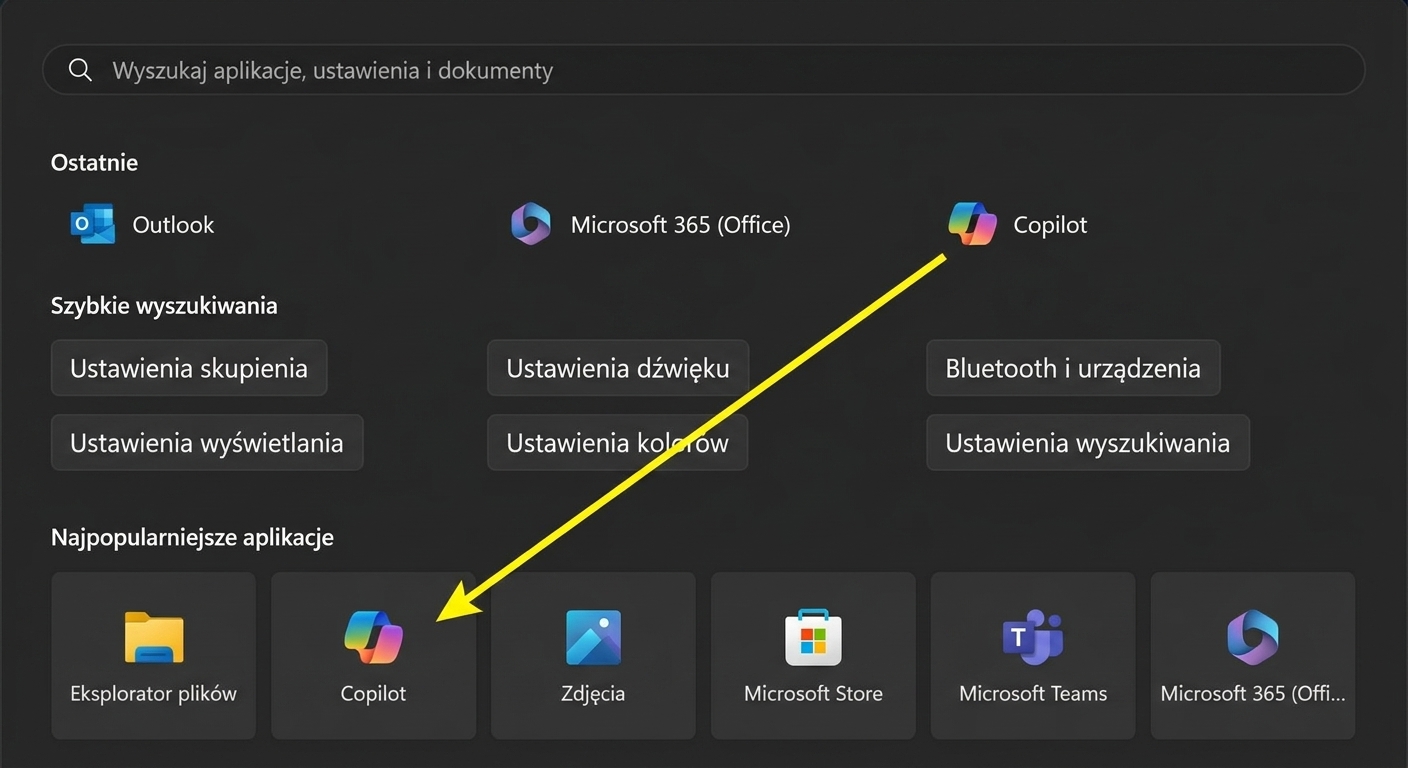Viewport: 1408px width, 768px height.
Task: Open Ustawienia wyświetlania quick search
Action: 207,443
